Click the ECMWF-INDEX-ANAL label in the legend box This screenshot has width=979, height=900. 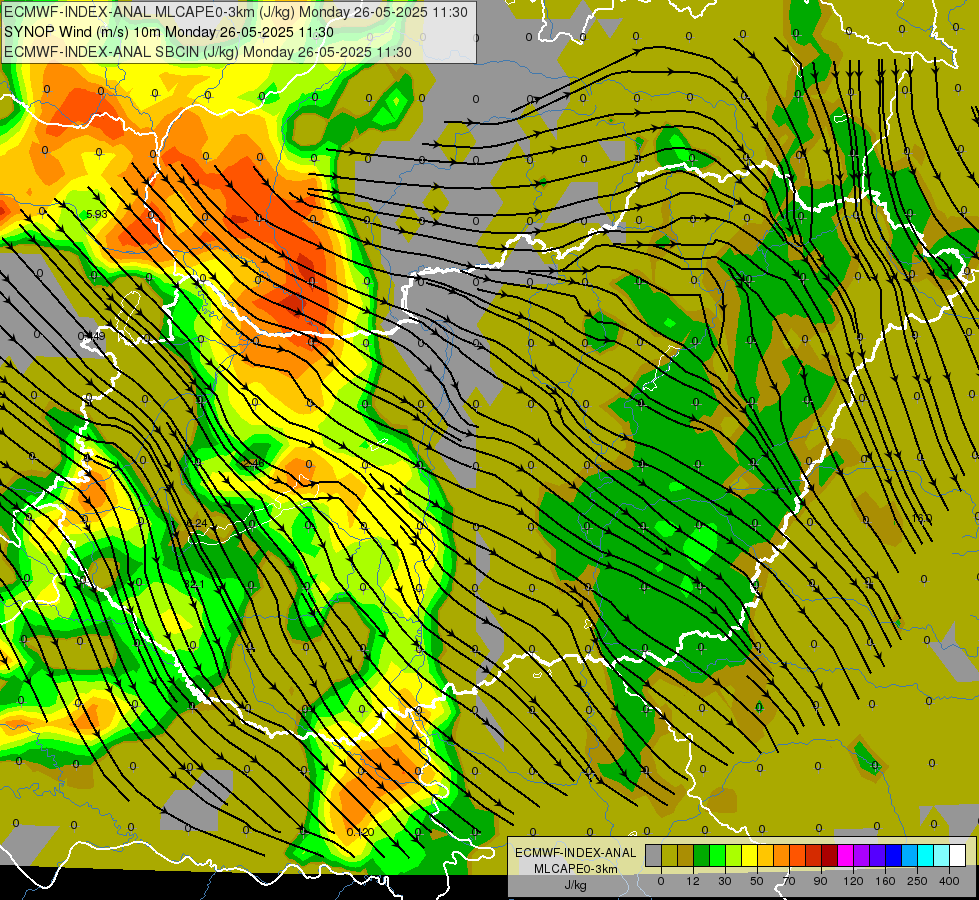575,853
